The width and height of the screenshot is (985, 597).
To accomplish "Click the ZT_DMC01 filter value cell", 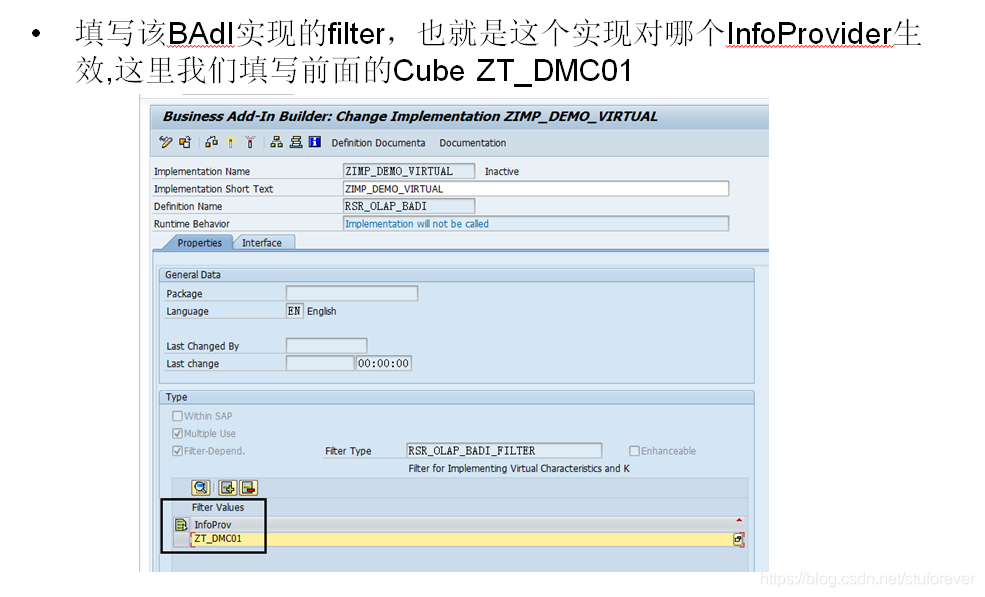I will (461, 539).
